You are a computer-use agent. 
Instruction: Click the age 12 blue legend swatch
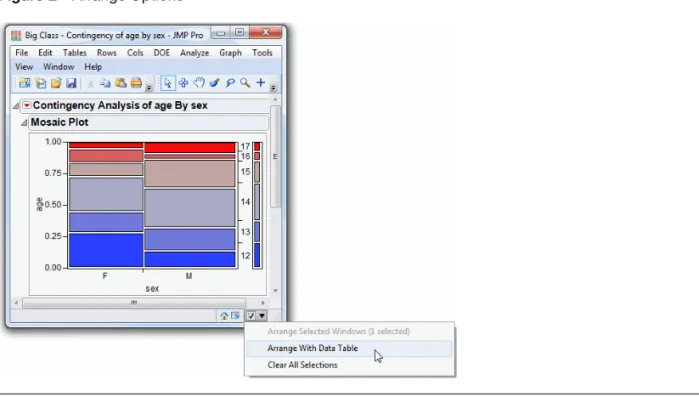(257, 255)
